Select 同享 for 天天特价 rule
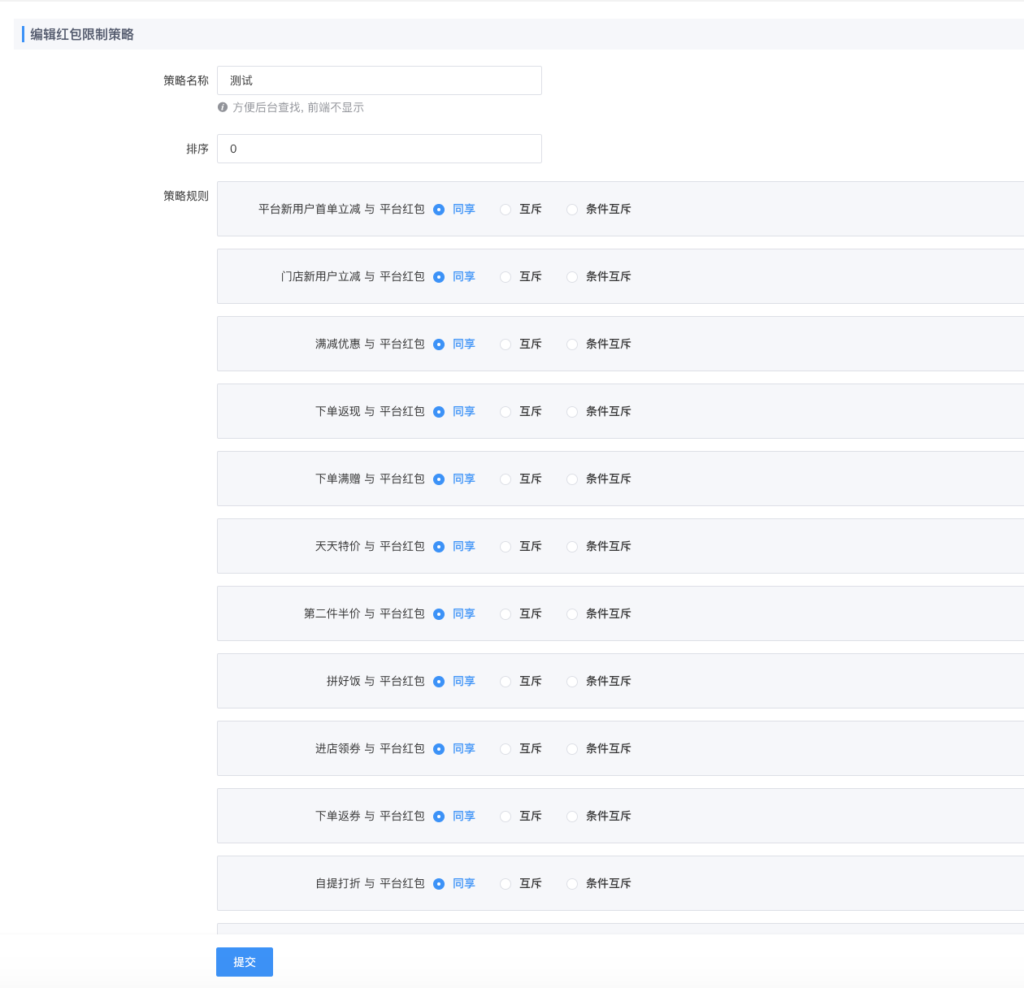Image resolution: width=1024 pixels, height=988 pixels. [439, 547]
